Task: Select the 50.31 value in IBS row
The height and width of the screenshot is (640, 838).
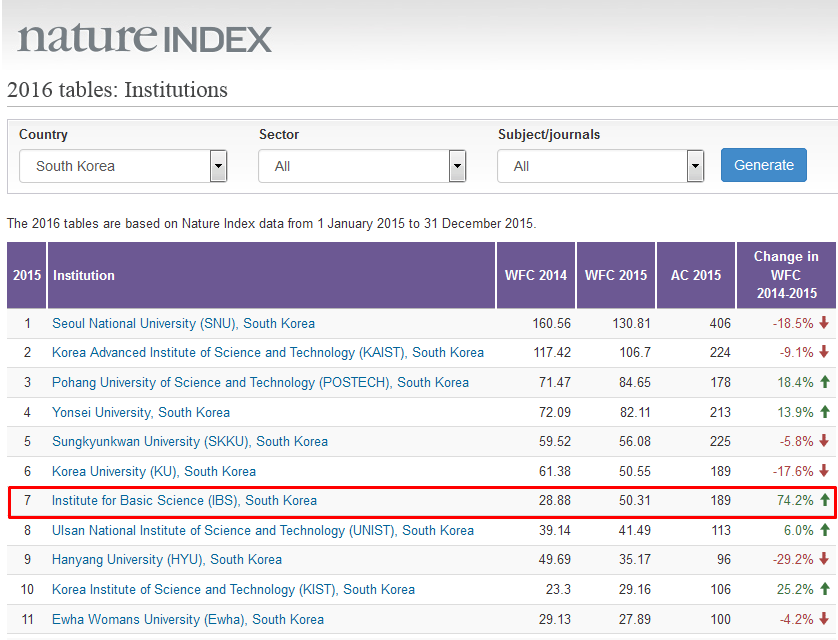Action: (634, 501)
